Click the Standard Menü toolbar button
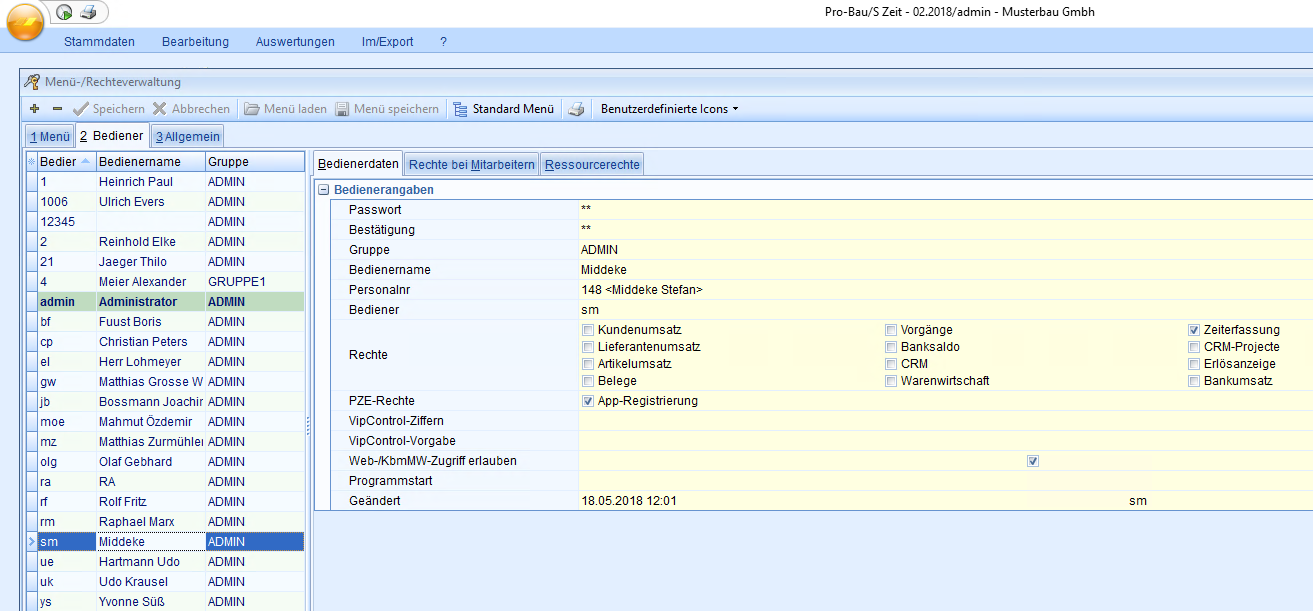The image size is (1313, 611). (x=504, y=109)
